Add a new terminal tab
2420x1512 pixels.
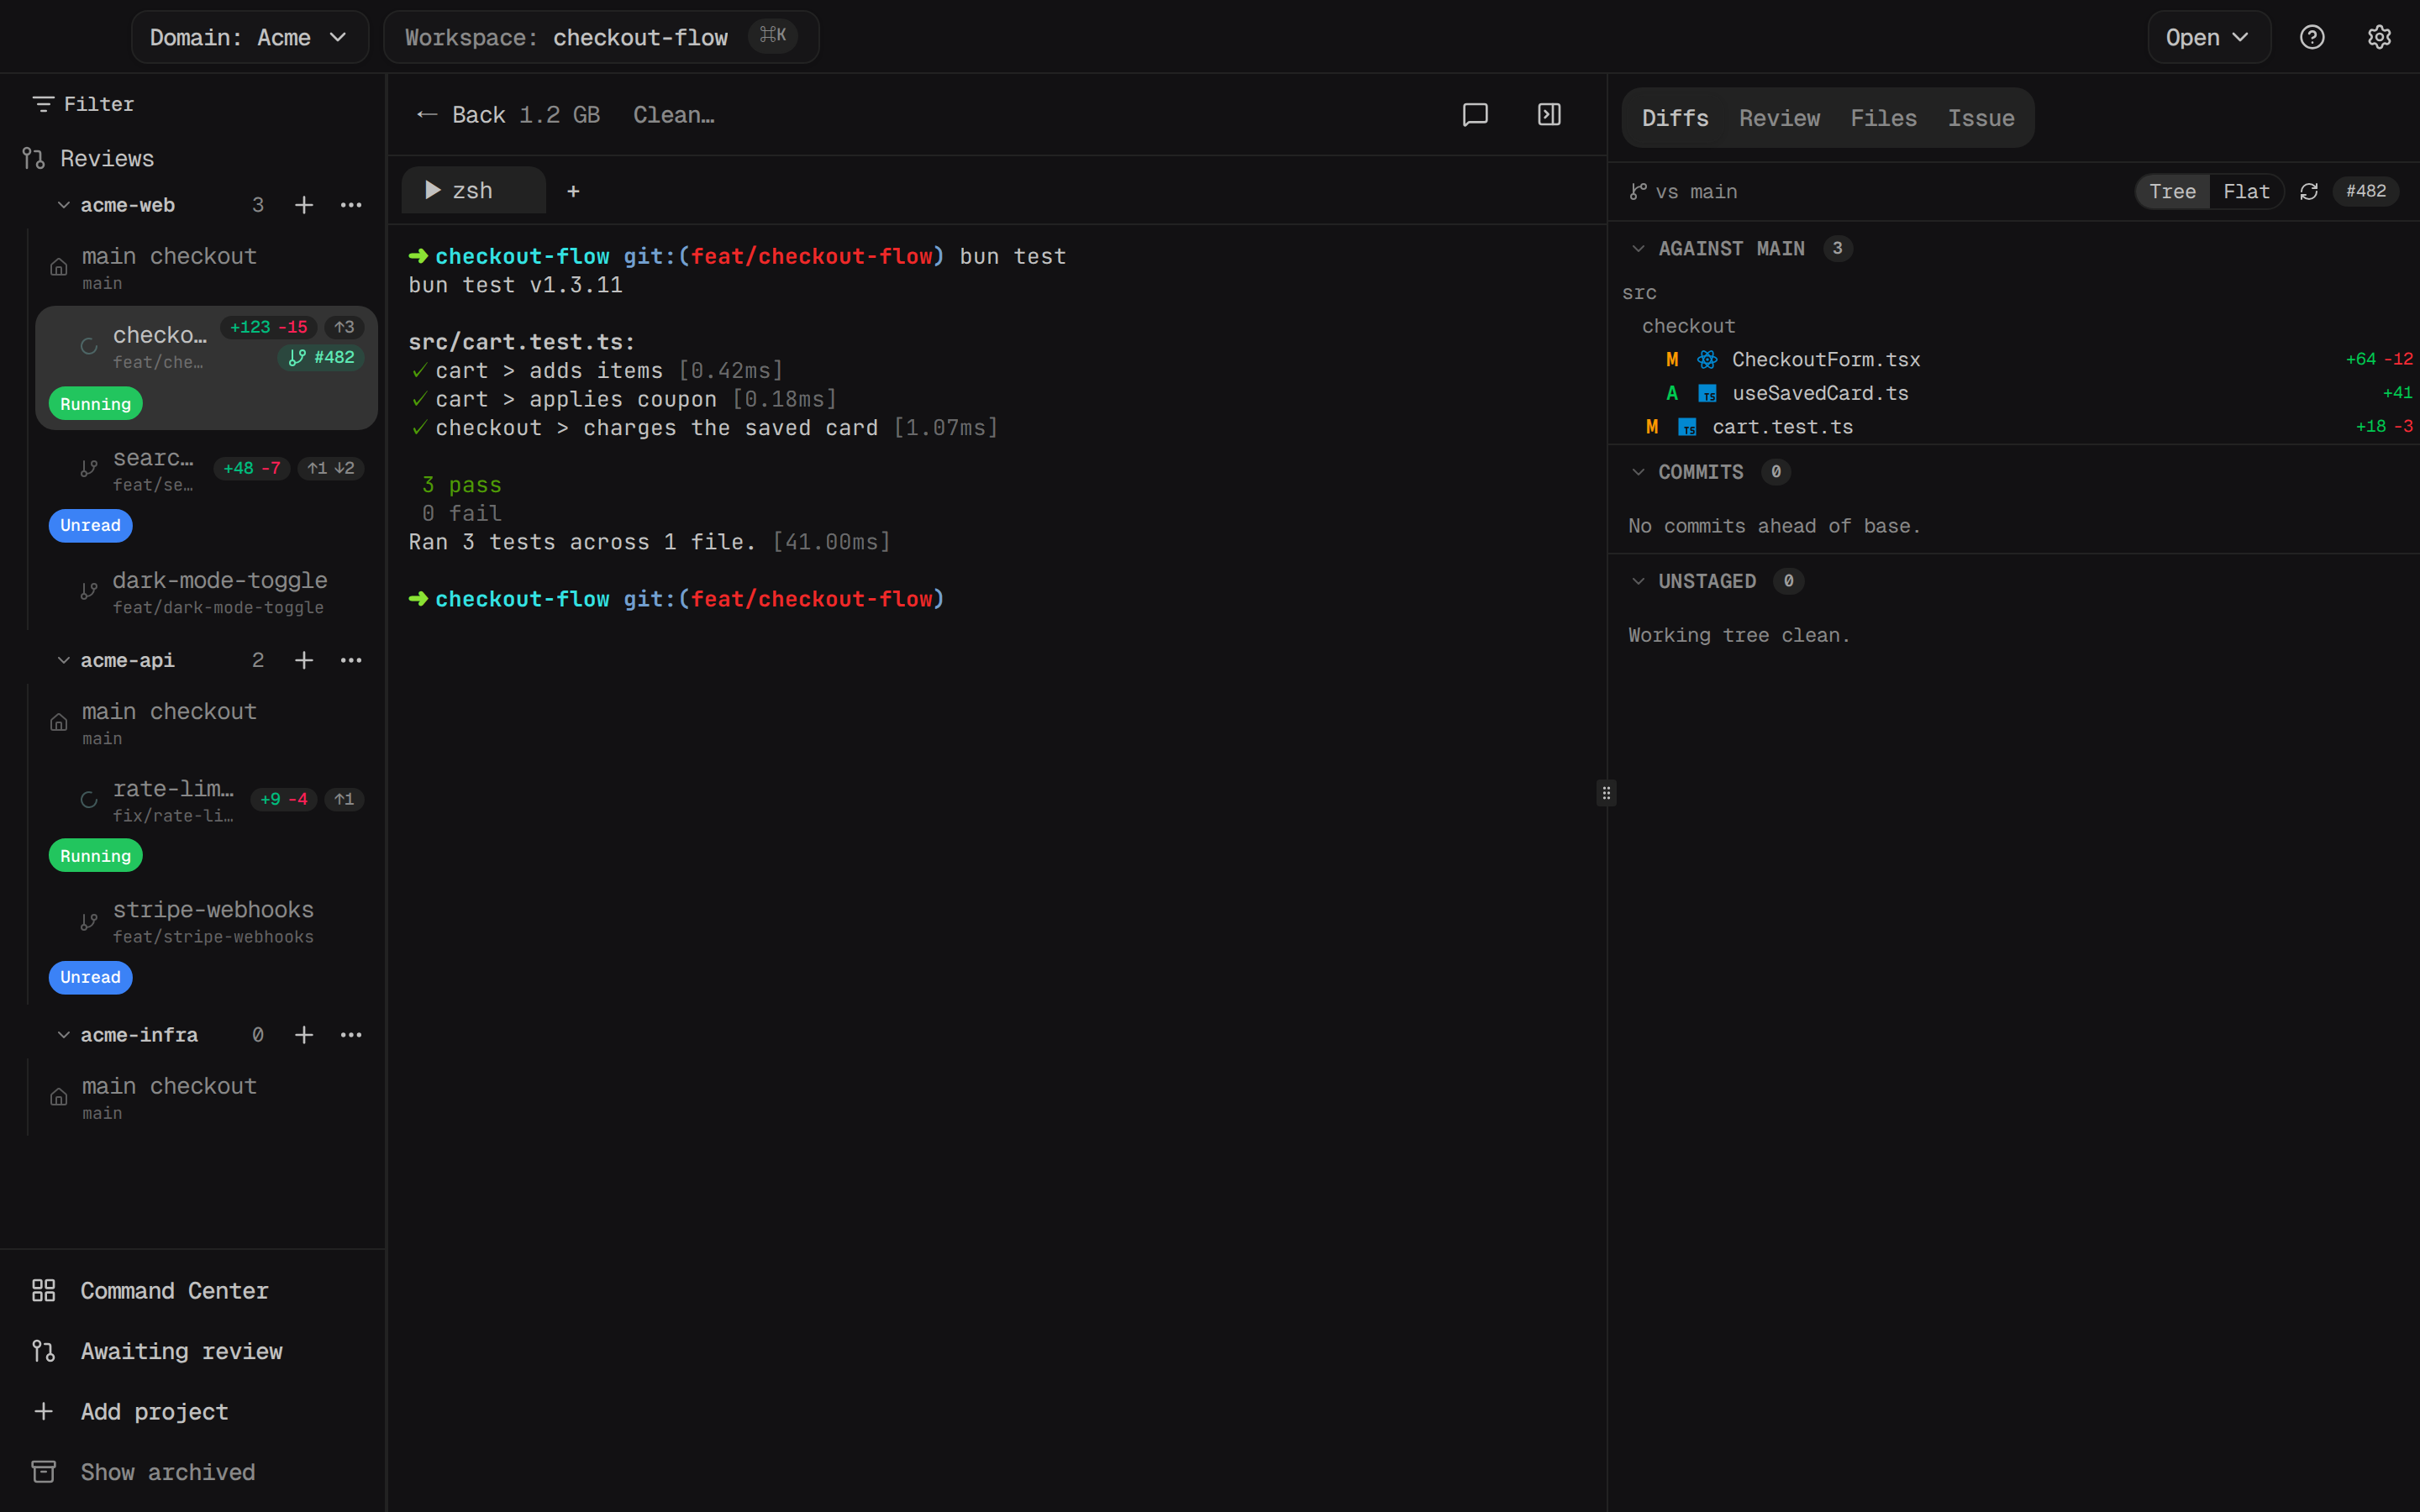(x=573, y=191)
